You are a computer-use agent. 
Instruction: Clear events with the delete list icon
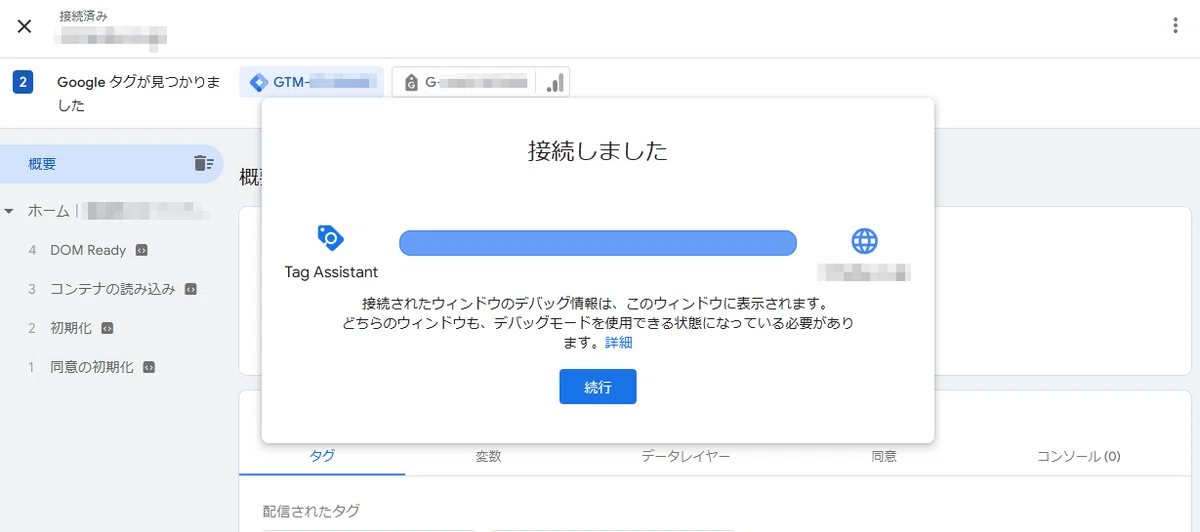click(x=203, y=163)
